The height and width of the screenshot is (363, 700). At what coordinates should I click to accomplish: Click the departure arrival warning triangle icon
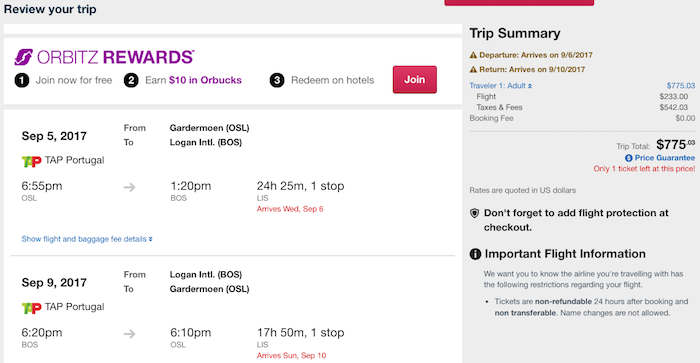coord(473,55)
